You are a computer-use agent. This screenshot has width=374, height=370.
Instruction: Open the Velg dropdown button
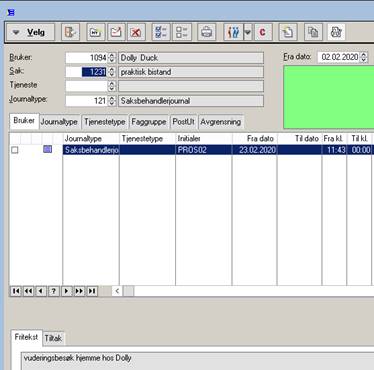point(30,32)
